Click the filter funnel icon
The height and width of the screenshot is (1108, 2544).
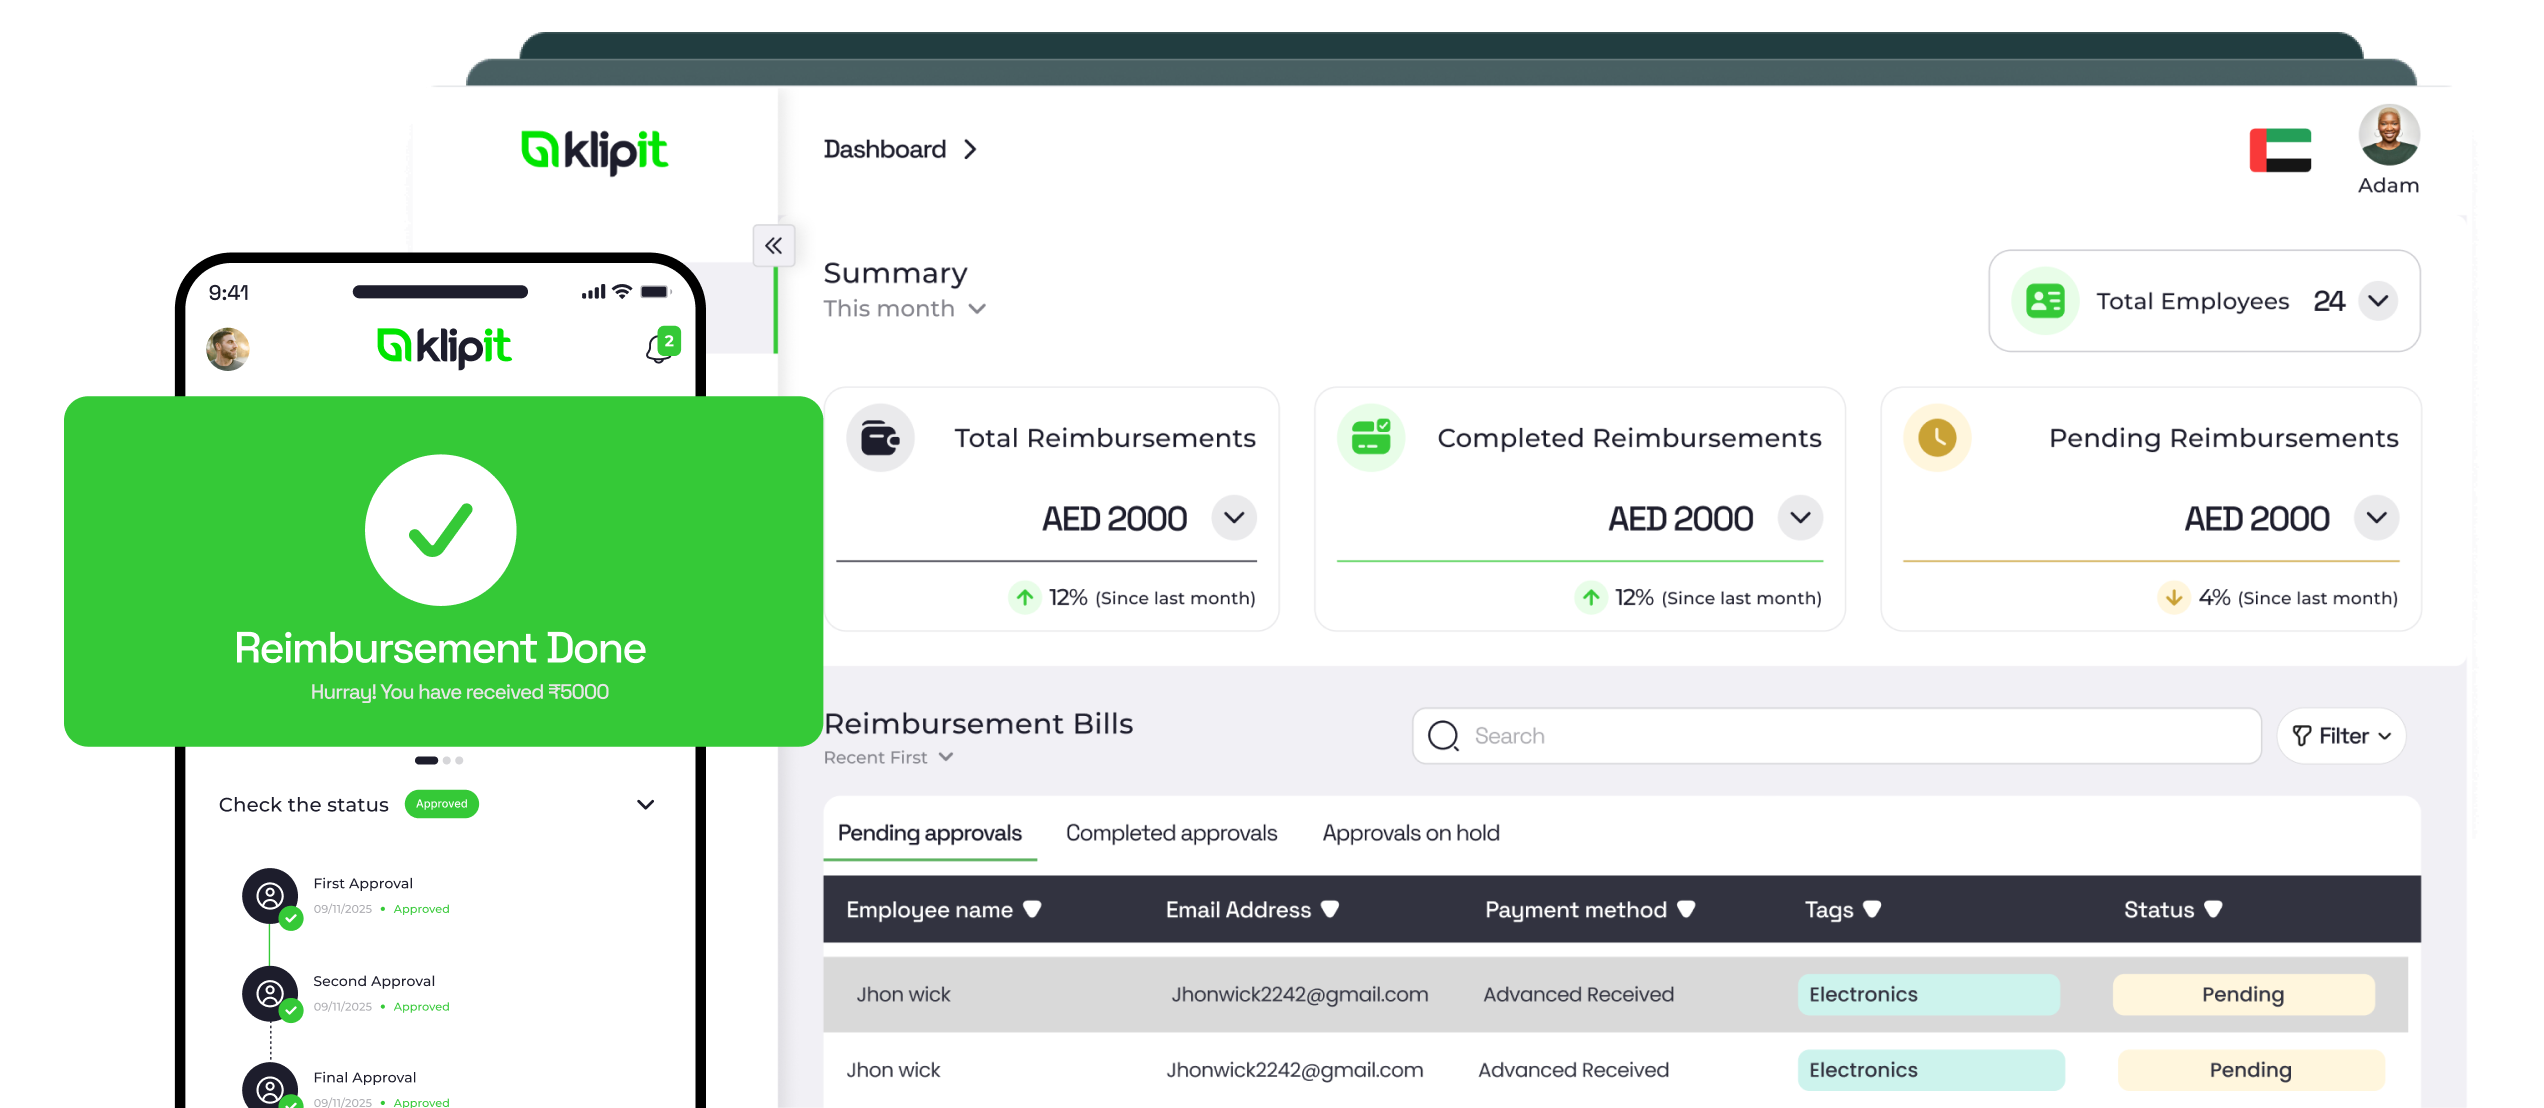point(2301,736)
